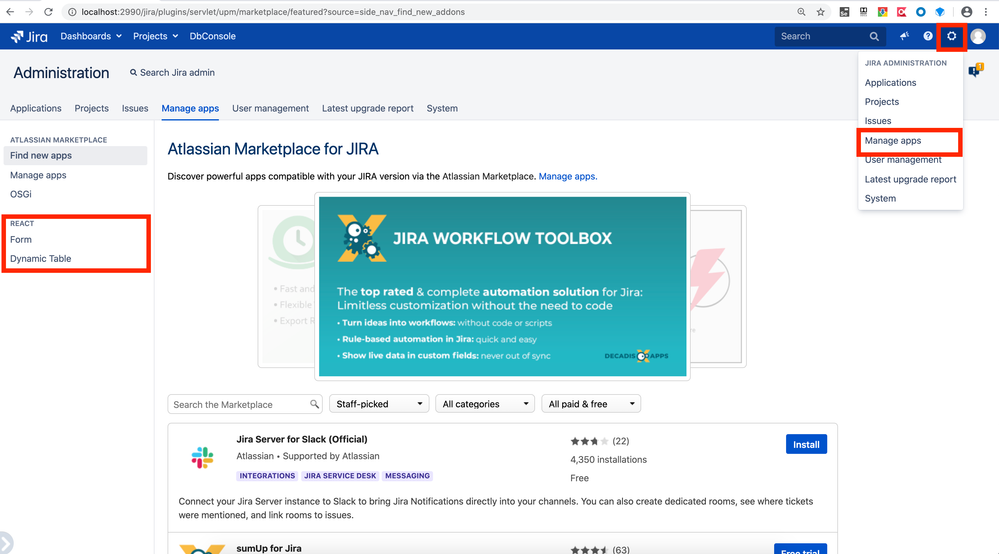Reload the page with browser refresh icon
The width and height of the screenshot is (999, 554).
coord(48,11)
